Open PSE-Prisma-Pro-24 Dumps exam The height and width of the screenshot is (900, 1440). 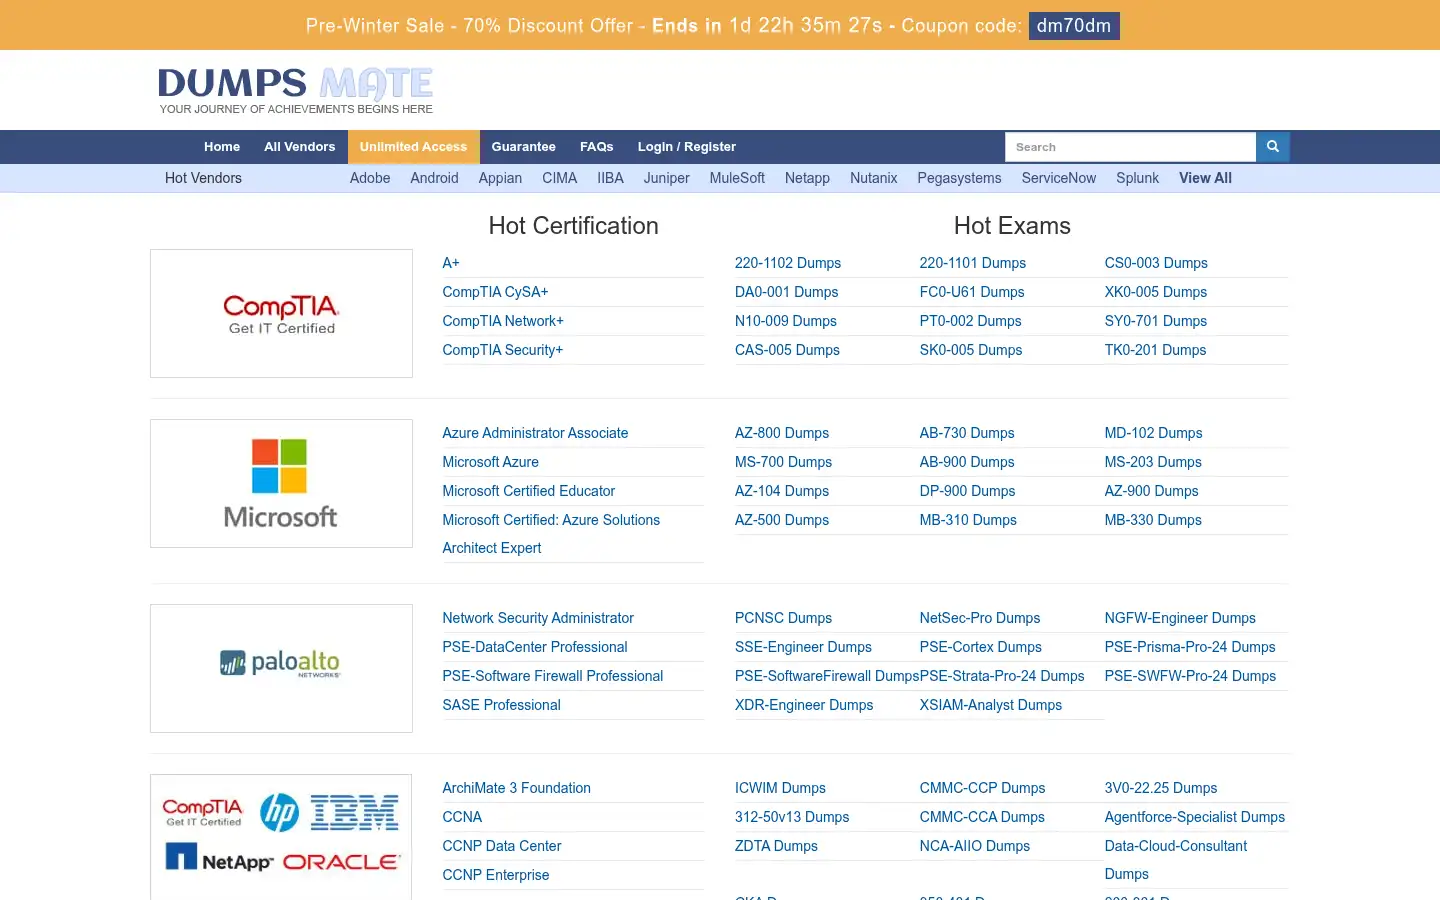[1190, 647]
